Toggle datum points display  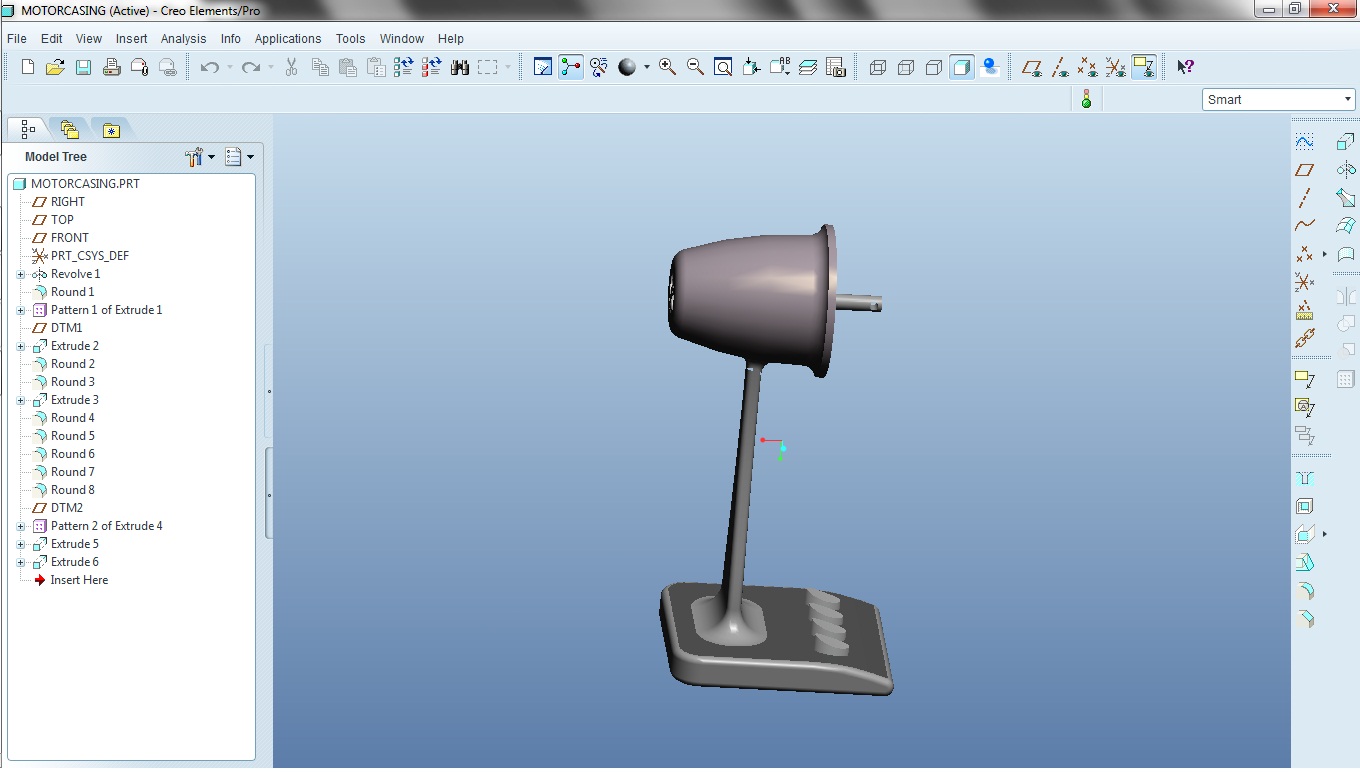pyautogui.click(x=1088, y=67)
